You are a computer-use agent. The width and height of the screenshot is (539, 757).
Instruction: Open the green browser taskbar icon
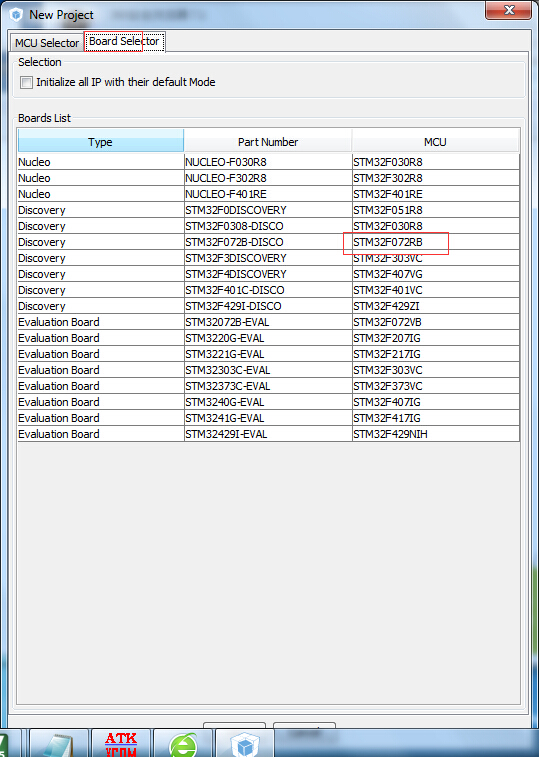(x=184, y=744)
